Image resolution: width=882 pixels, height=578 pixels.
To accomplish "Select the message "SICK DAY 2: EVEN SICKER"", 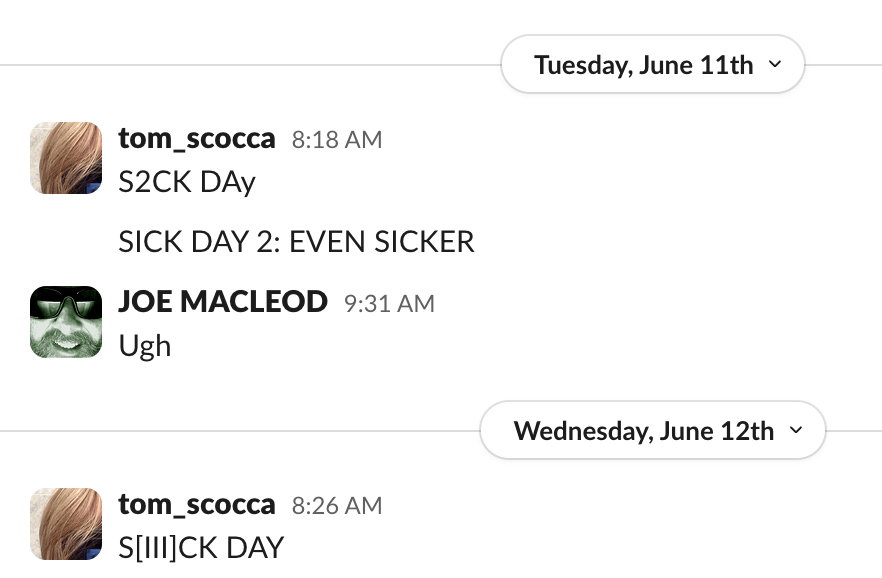I will click(296, 242).
